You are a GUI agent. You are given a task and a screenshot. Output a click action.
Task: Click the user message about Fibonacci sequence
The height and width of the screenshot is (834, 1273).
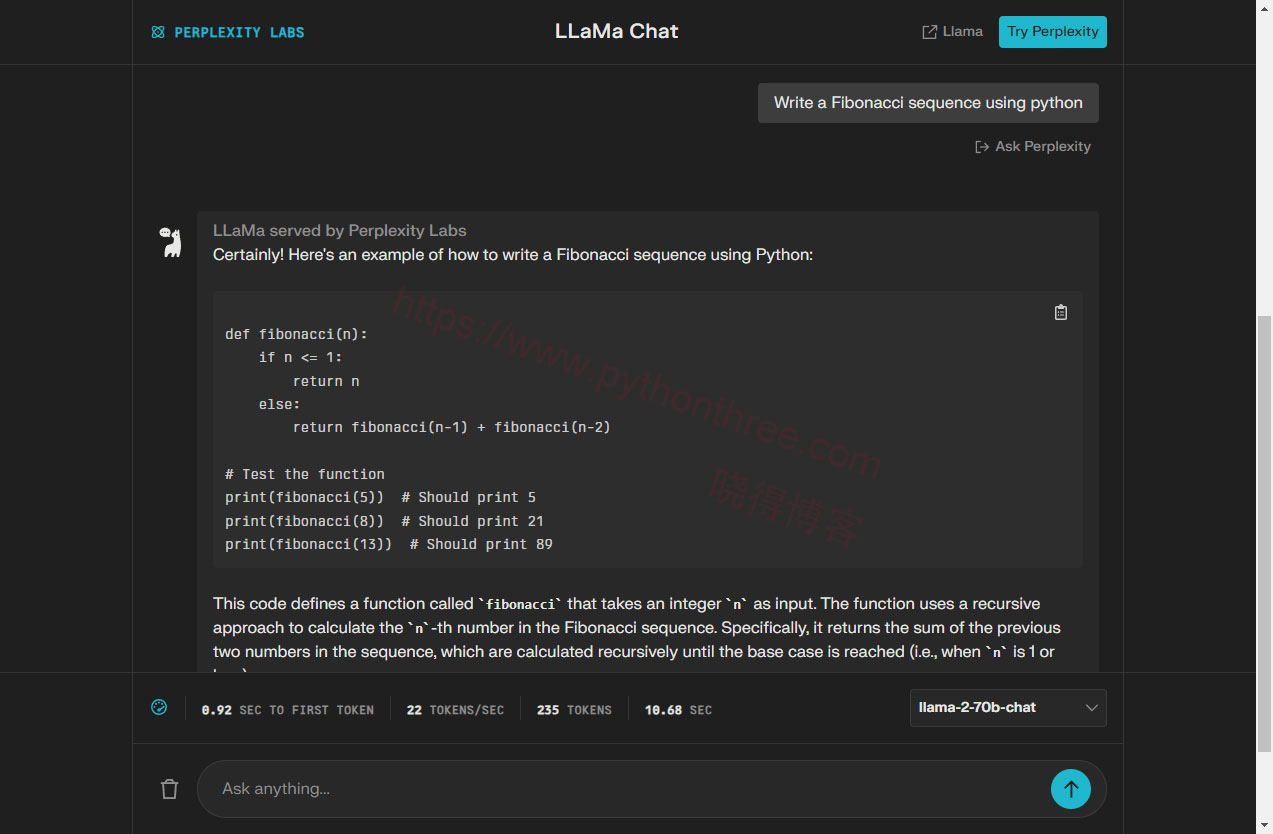[928, 103]
